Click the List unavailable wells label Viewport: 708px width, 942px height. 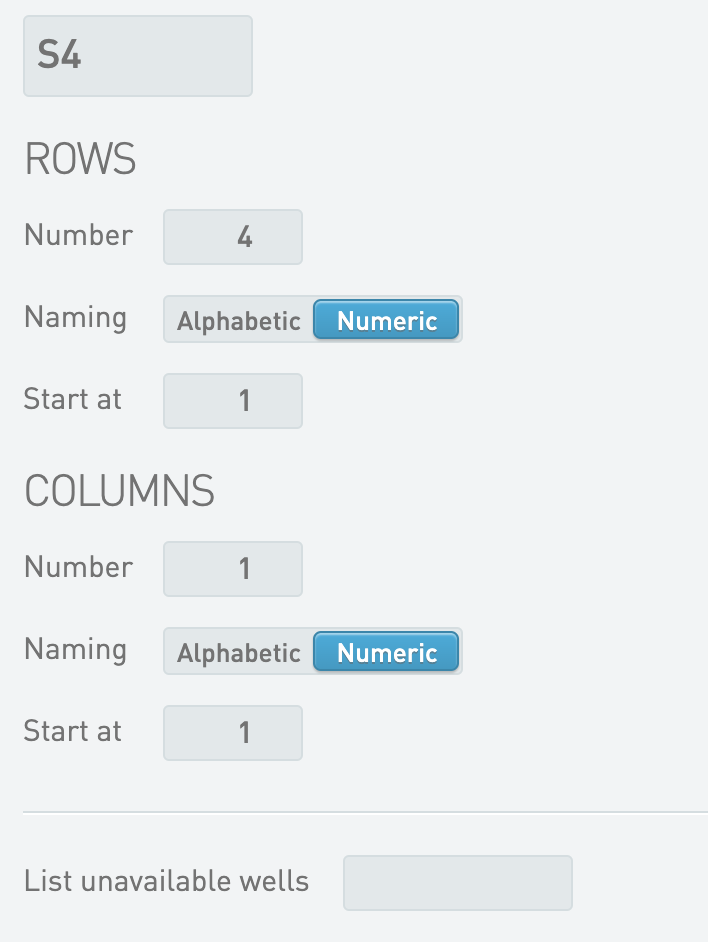click(x=166, y=882)
